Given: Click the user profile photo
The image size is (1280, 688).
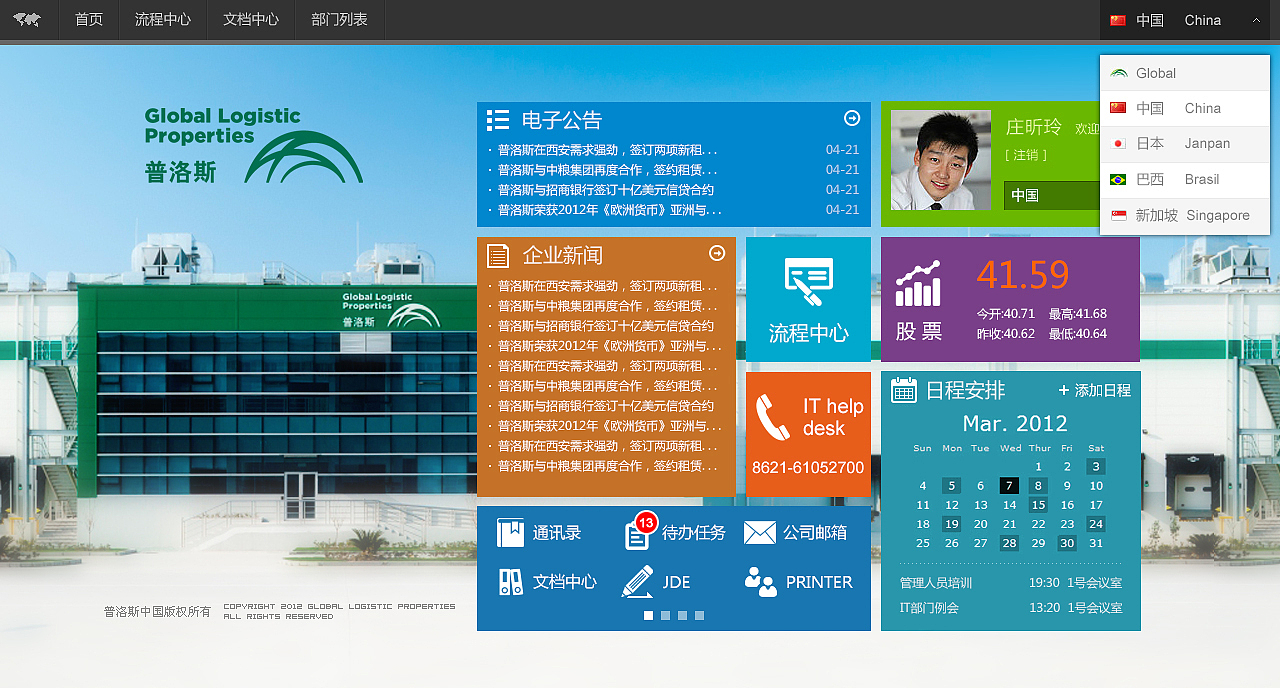Looking at the screenshot, I should coord(941,160).
